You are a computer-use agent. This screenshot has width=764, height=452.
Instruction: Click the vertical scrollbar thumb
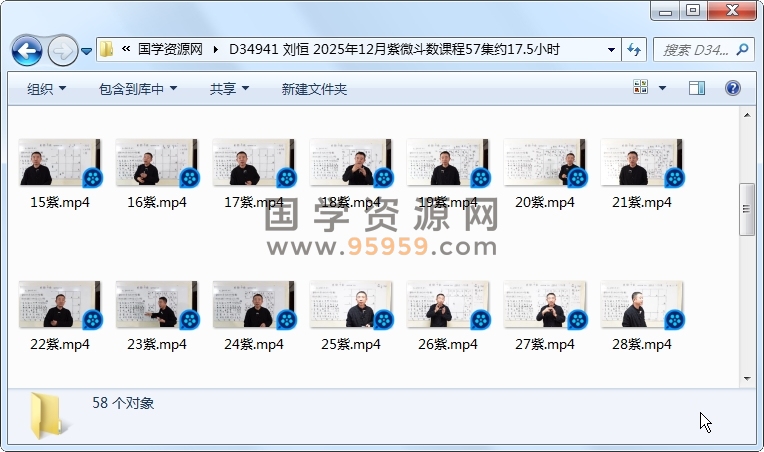(746, 209)
